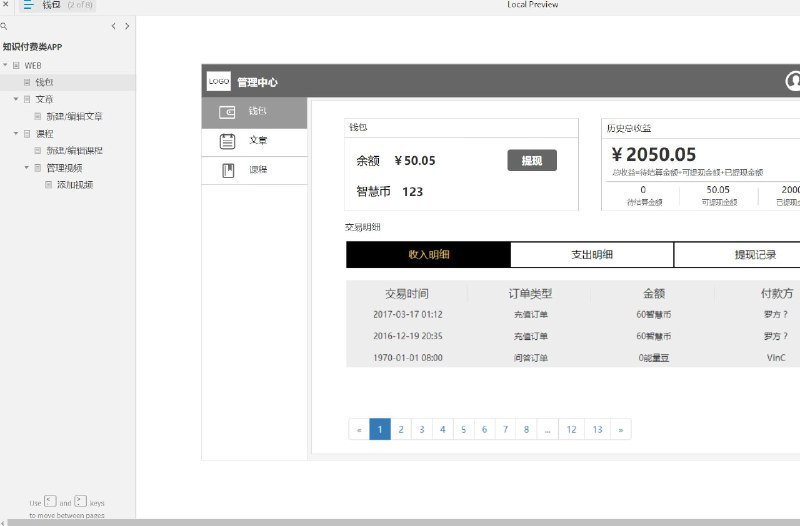Click the article notepad icon in menu

(228, 141)
